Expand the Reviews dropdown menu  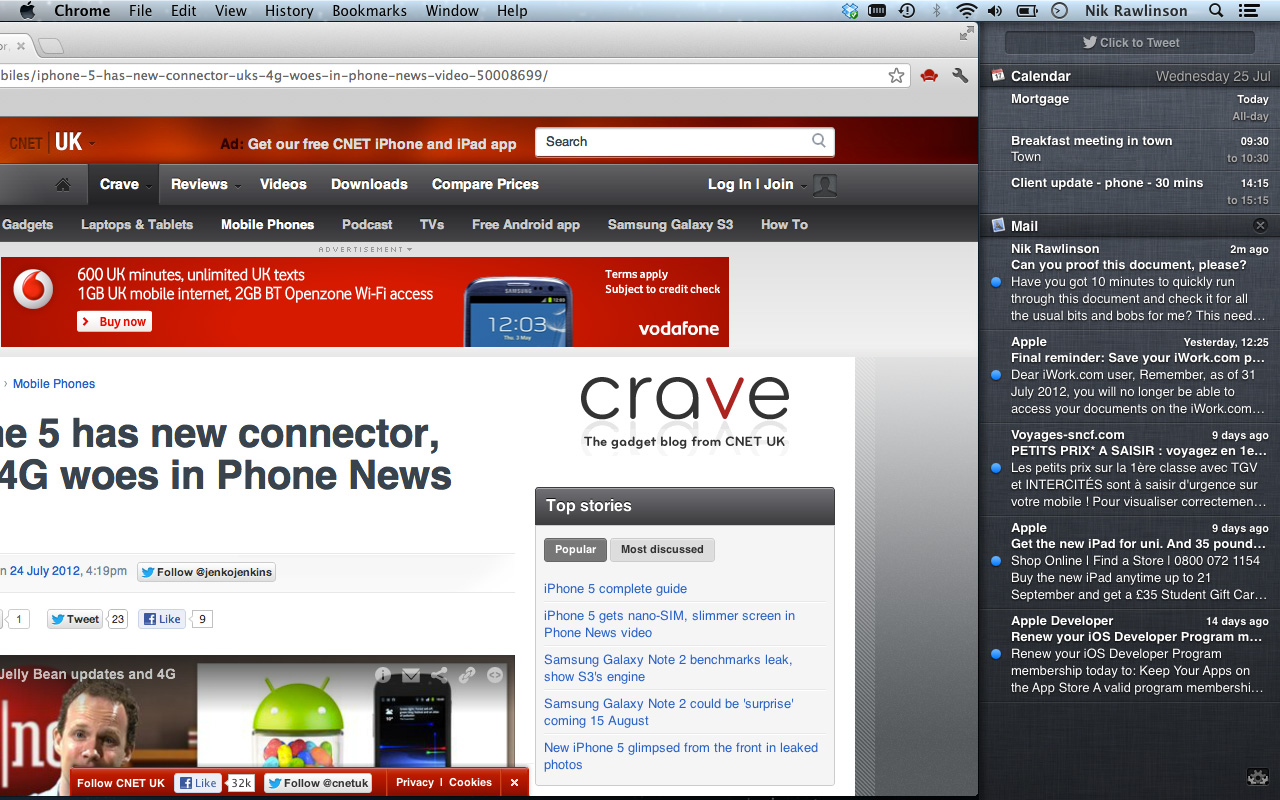point(238,185)
